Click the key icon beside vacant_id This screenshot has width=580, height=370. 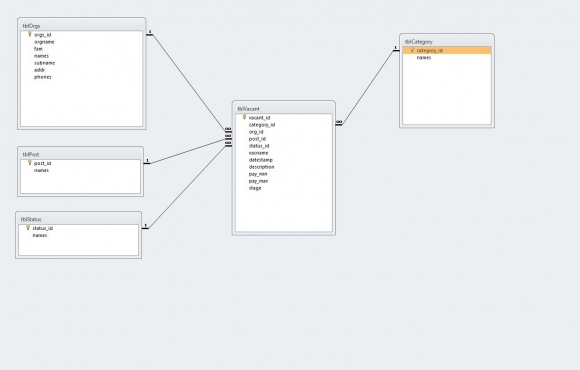coord(244,117)
